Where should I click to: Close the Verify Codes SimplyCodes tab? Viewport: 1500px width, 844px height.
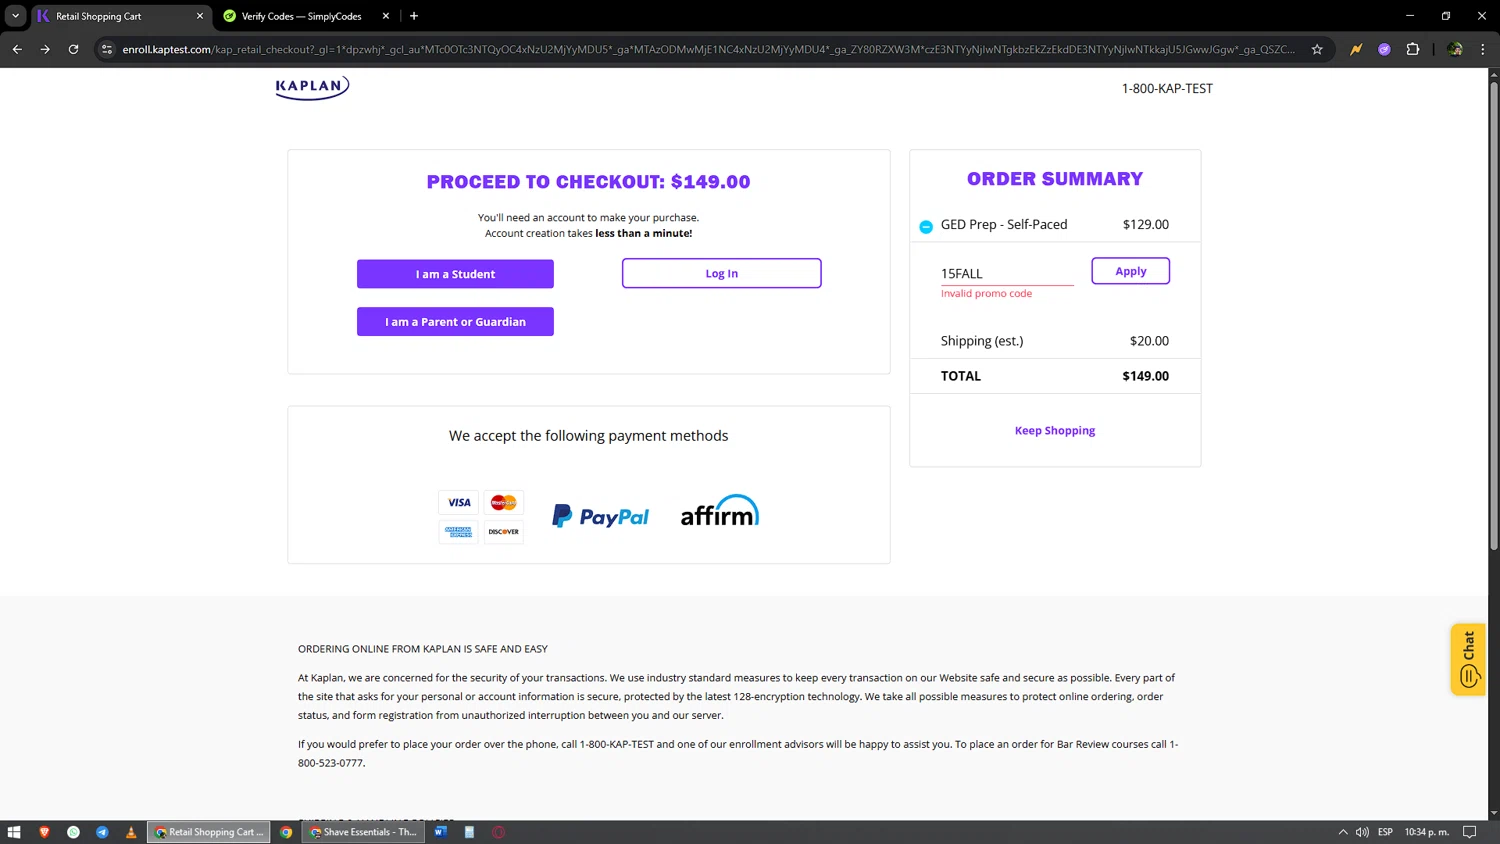click(x=386, y=16)
